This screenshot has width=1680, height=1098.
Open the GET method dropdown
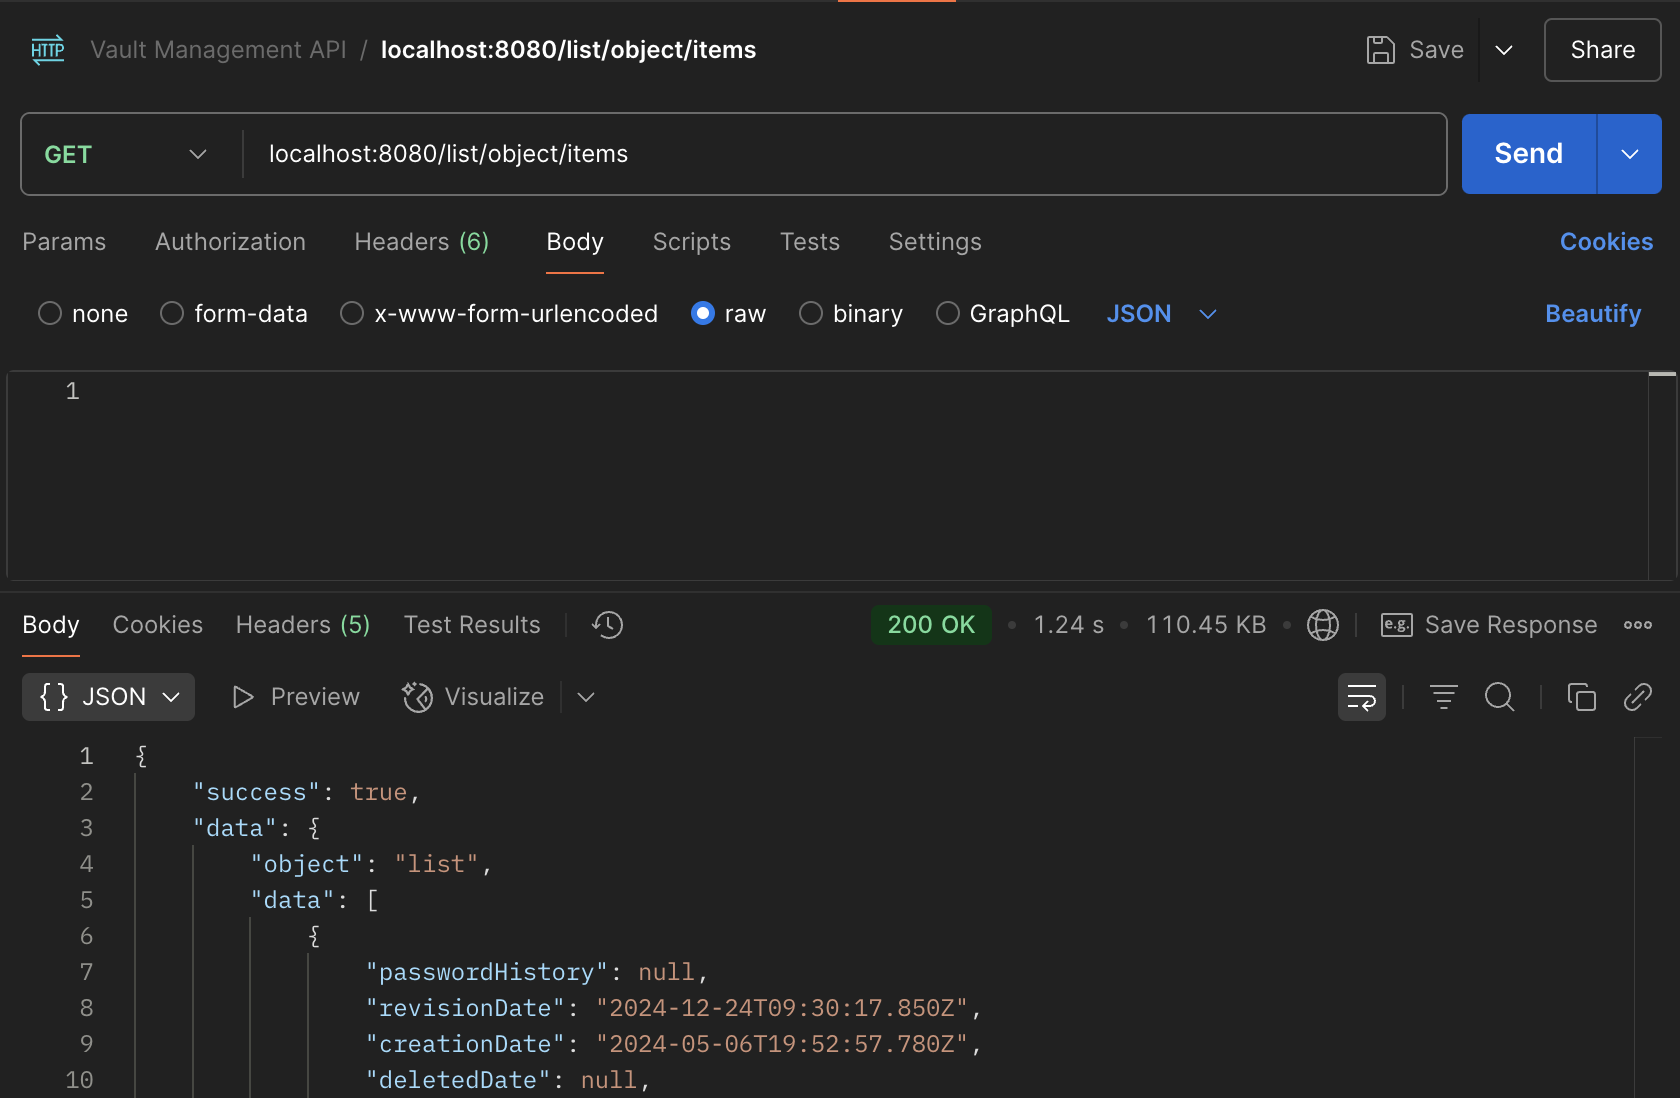pyautogui.click(x=126, y=154)
